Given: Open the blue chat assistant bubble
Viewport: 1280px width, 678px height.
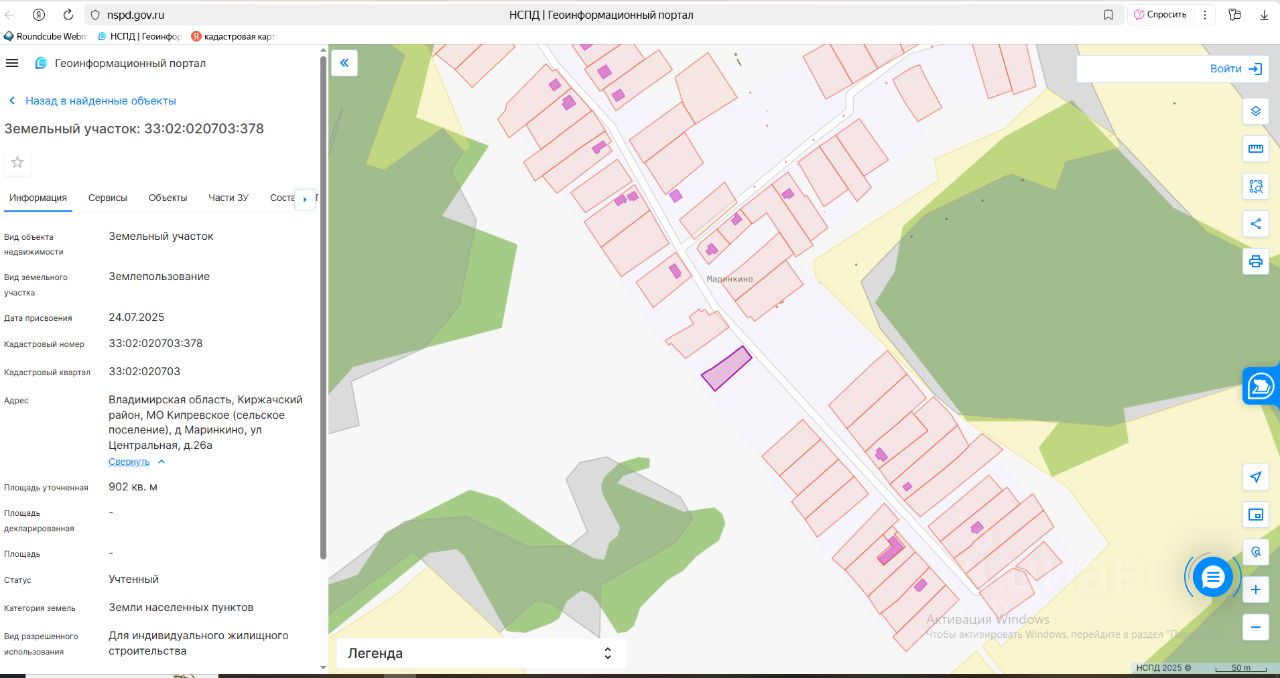Looking at the screenshot, I should 1213,576.
